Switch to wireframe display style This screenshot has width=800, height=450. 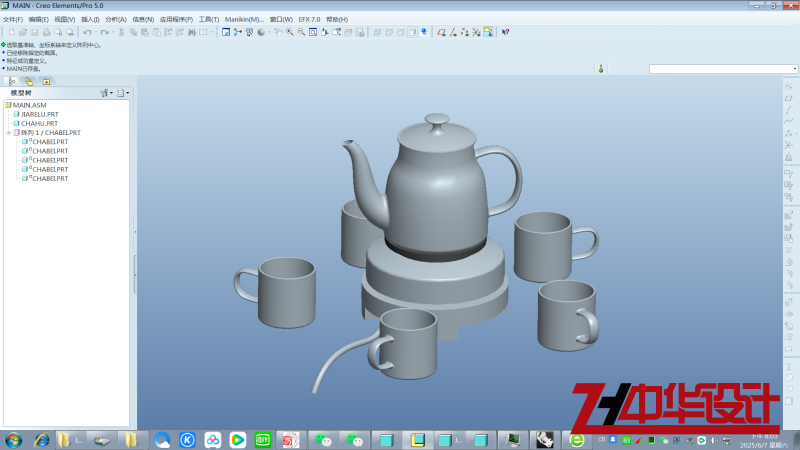[x=378, y=32]
